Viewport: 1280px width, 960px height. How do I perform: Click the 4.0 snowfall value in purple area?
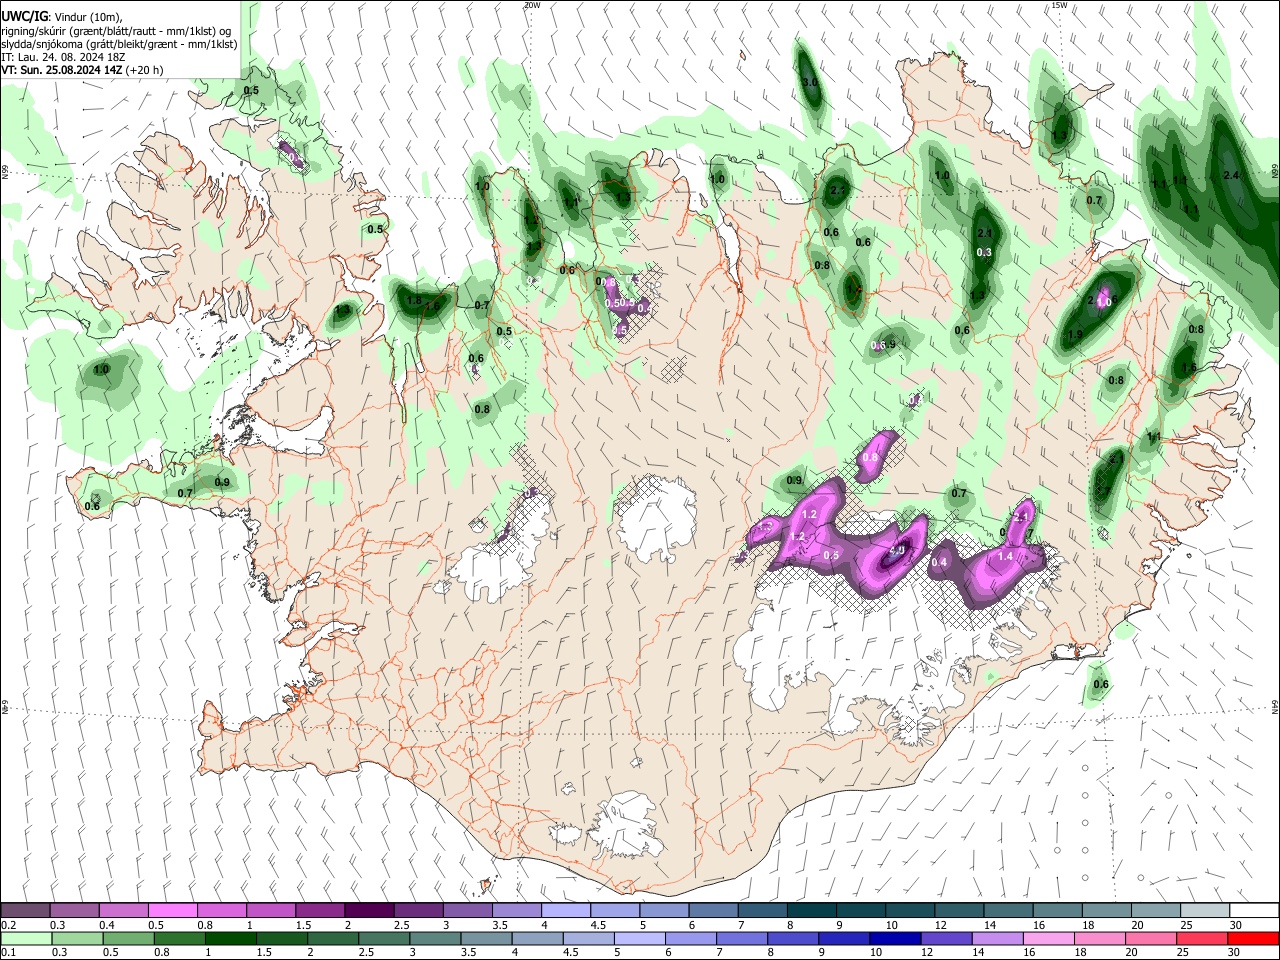pos(896,550)
